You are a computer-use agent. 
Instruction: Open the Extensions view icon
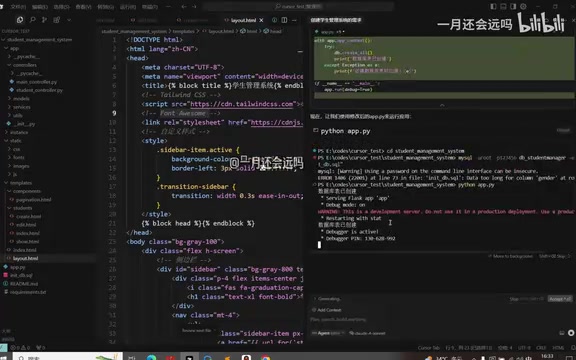56,20
